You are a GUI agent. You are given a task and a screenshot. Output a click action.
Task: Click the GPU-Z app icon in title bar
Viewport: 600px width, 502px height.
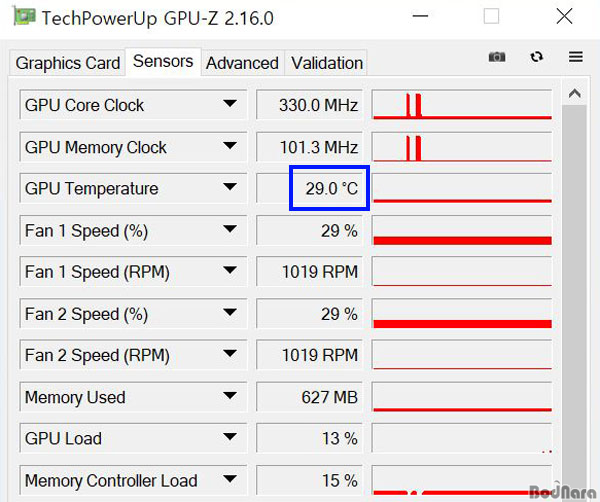coord(21,17)
